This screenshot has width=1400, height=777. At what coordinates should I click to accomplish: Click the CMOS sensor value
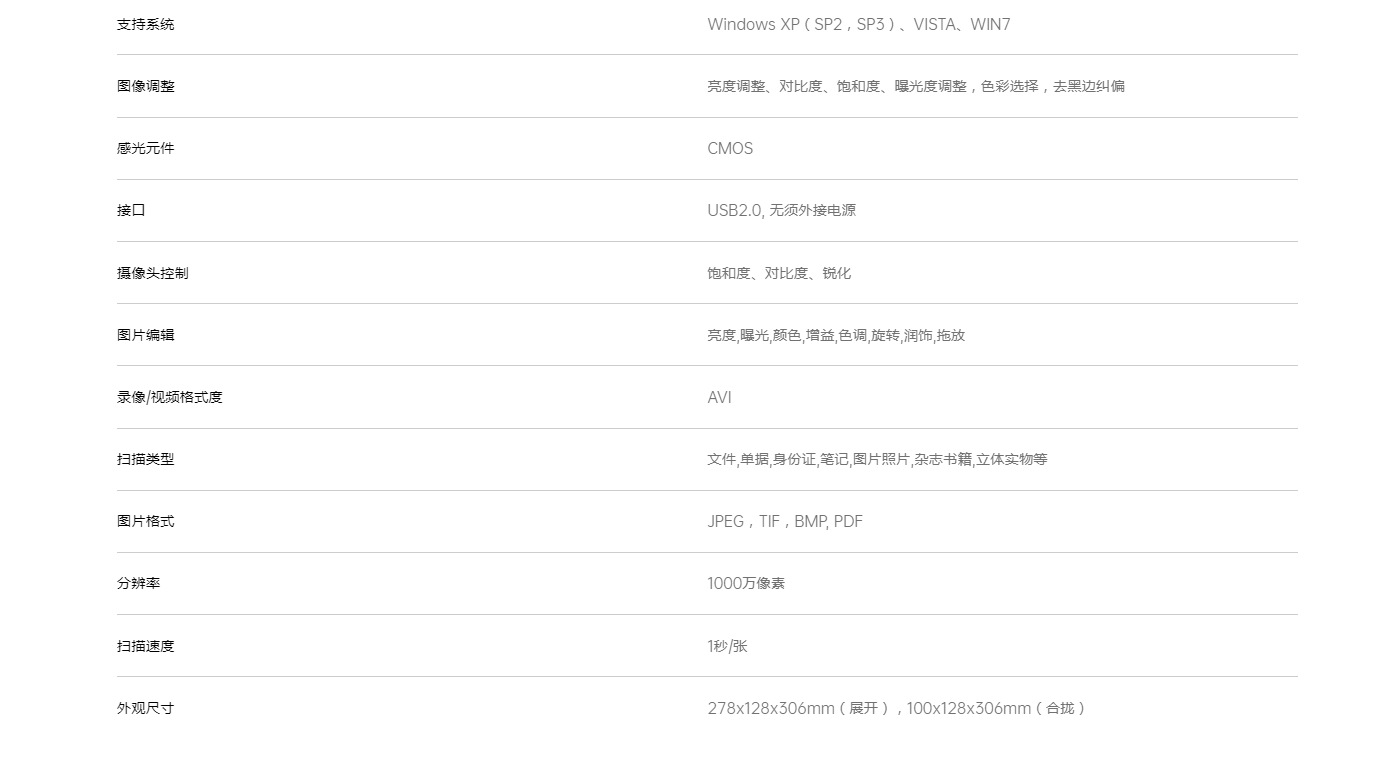(x=730, y=148)
